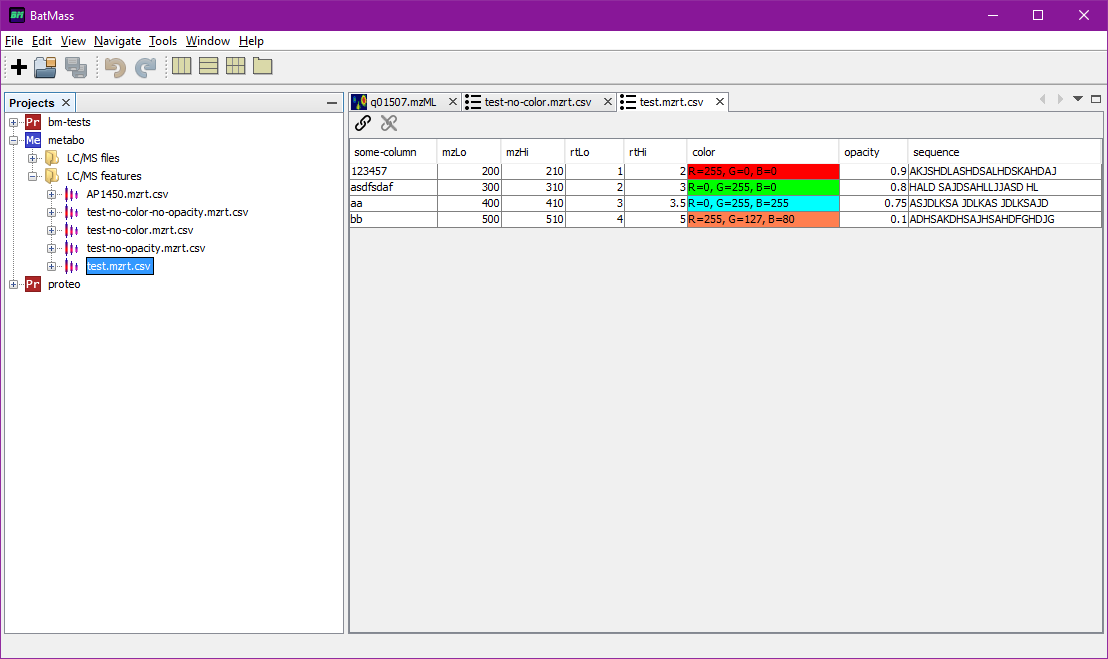The width and height of the screenshot is (1108, 659).
Task: Click the test-no-opacity.mzrt.csv file icon
Action: pos(71,248)
